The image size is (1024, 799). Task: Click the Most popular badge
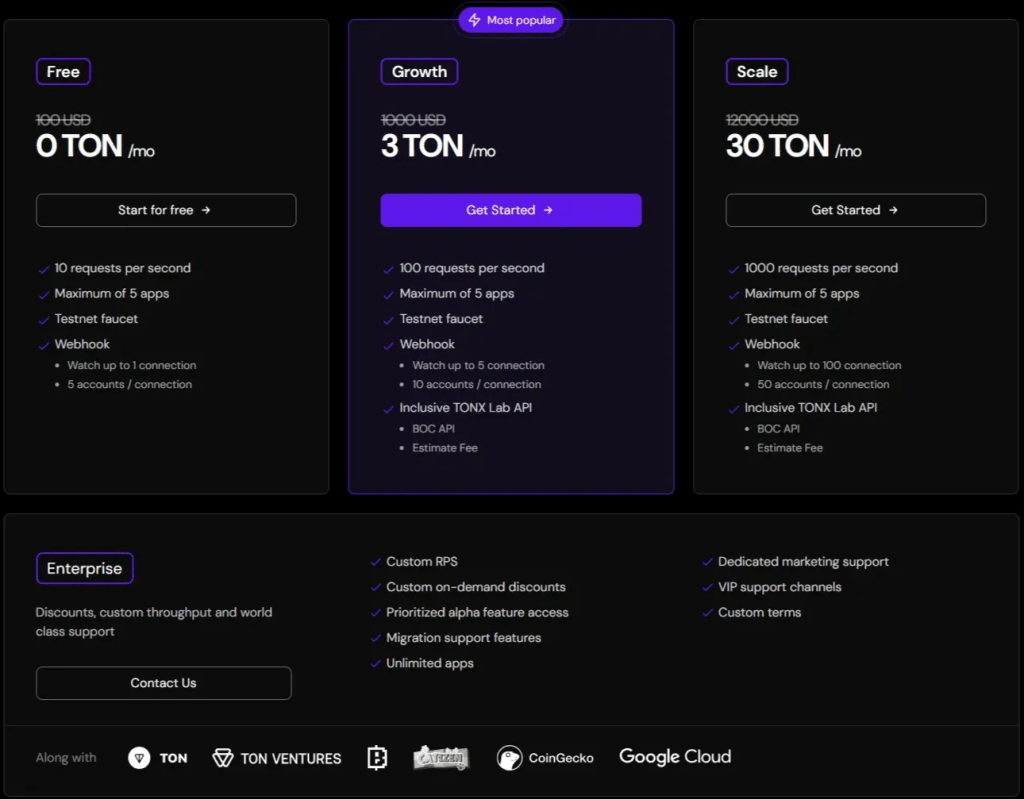click(x=511, y=20)
